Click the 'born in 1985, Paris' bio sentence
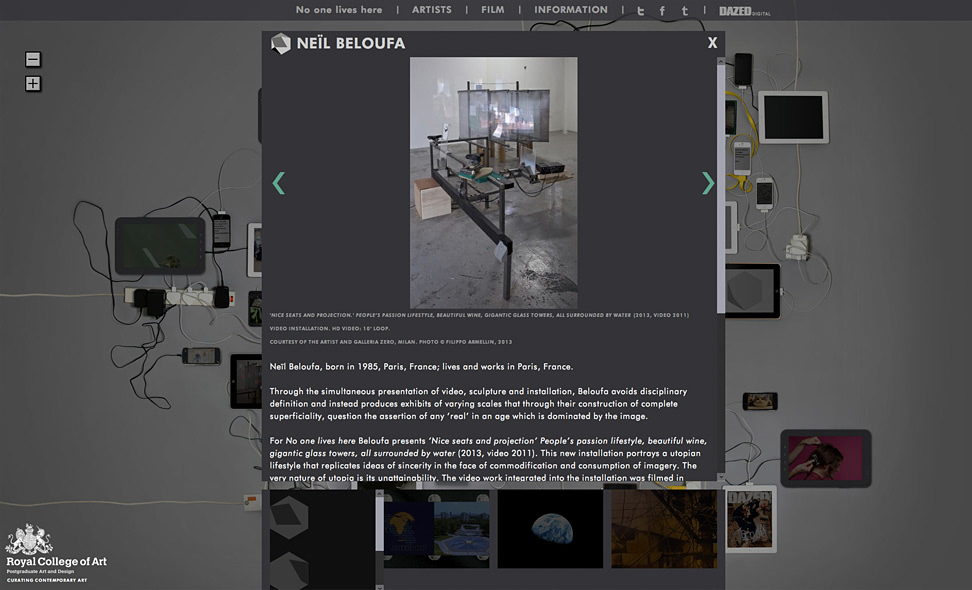This screenshot has width=972, height=590. point(422,367)
